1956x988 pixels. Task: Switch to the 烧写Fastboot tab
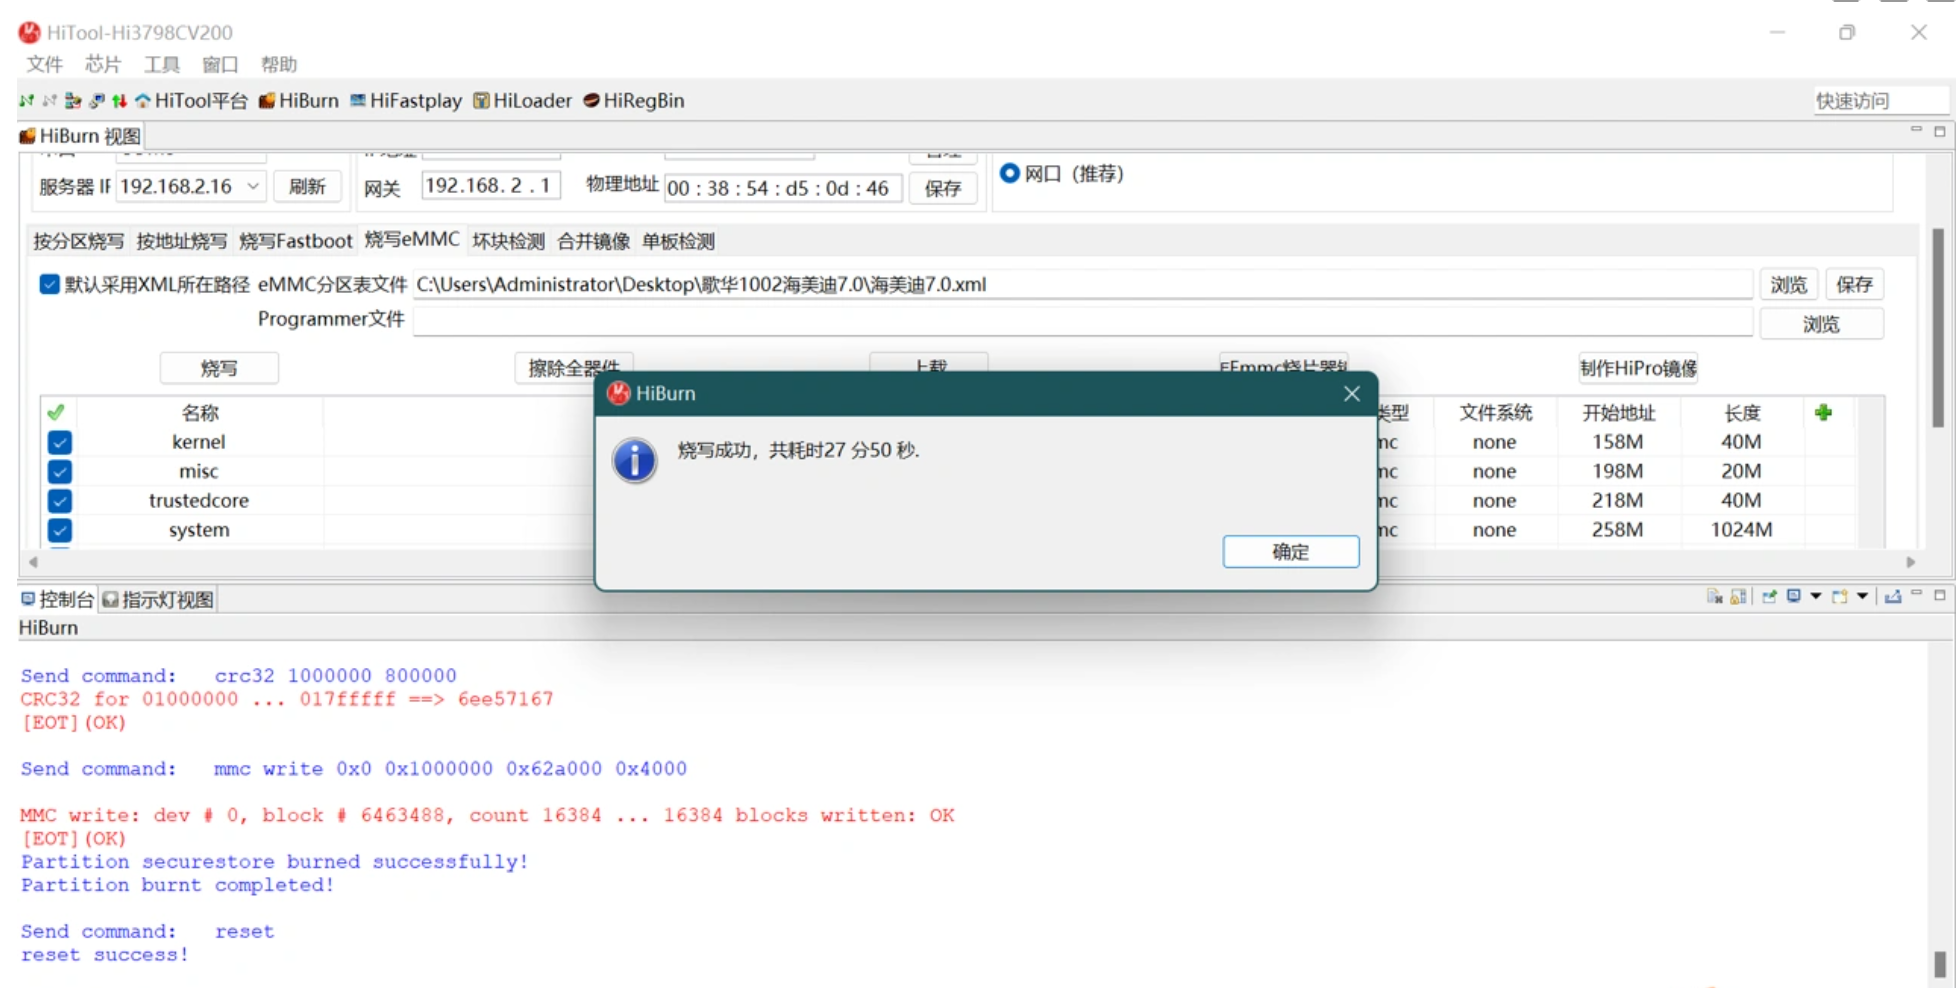pos(296,241)
